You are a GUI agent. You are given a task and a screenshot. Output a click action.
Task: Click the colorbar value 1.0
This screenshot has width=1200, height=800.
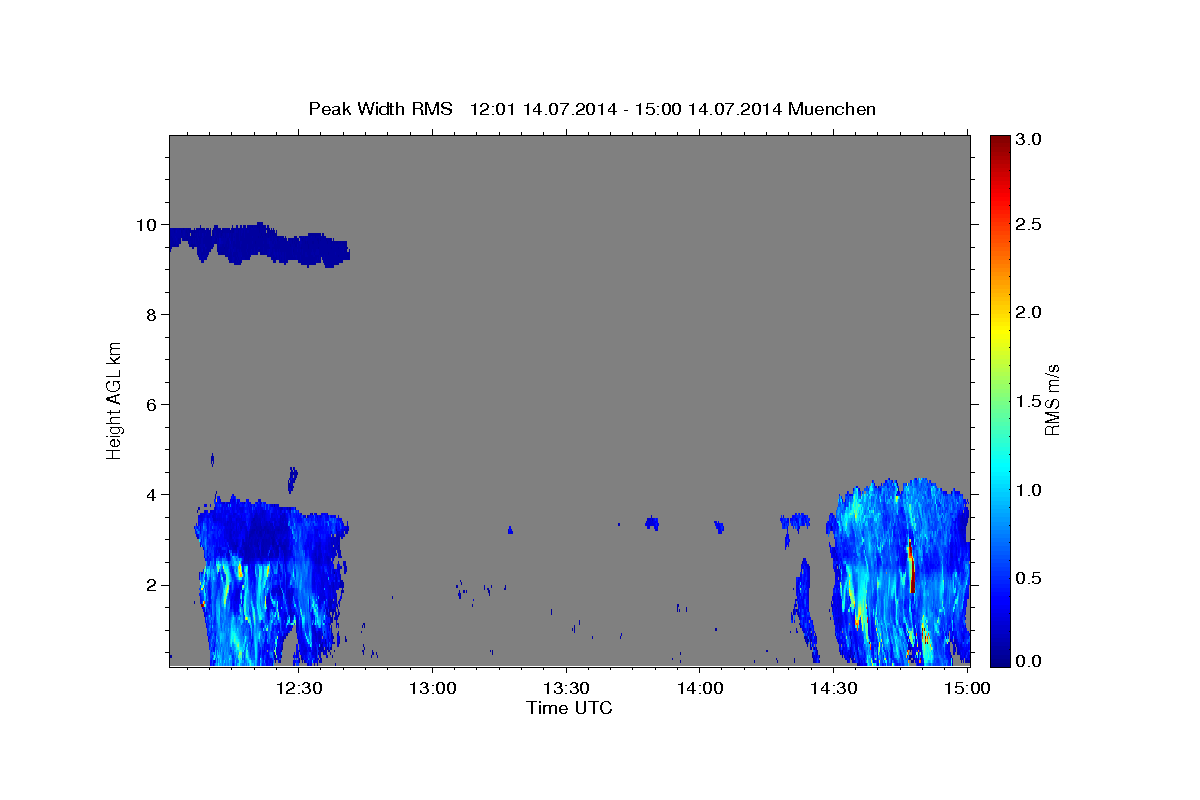1029,490
